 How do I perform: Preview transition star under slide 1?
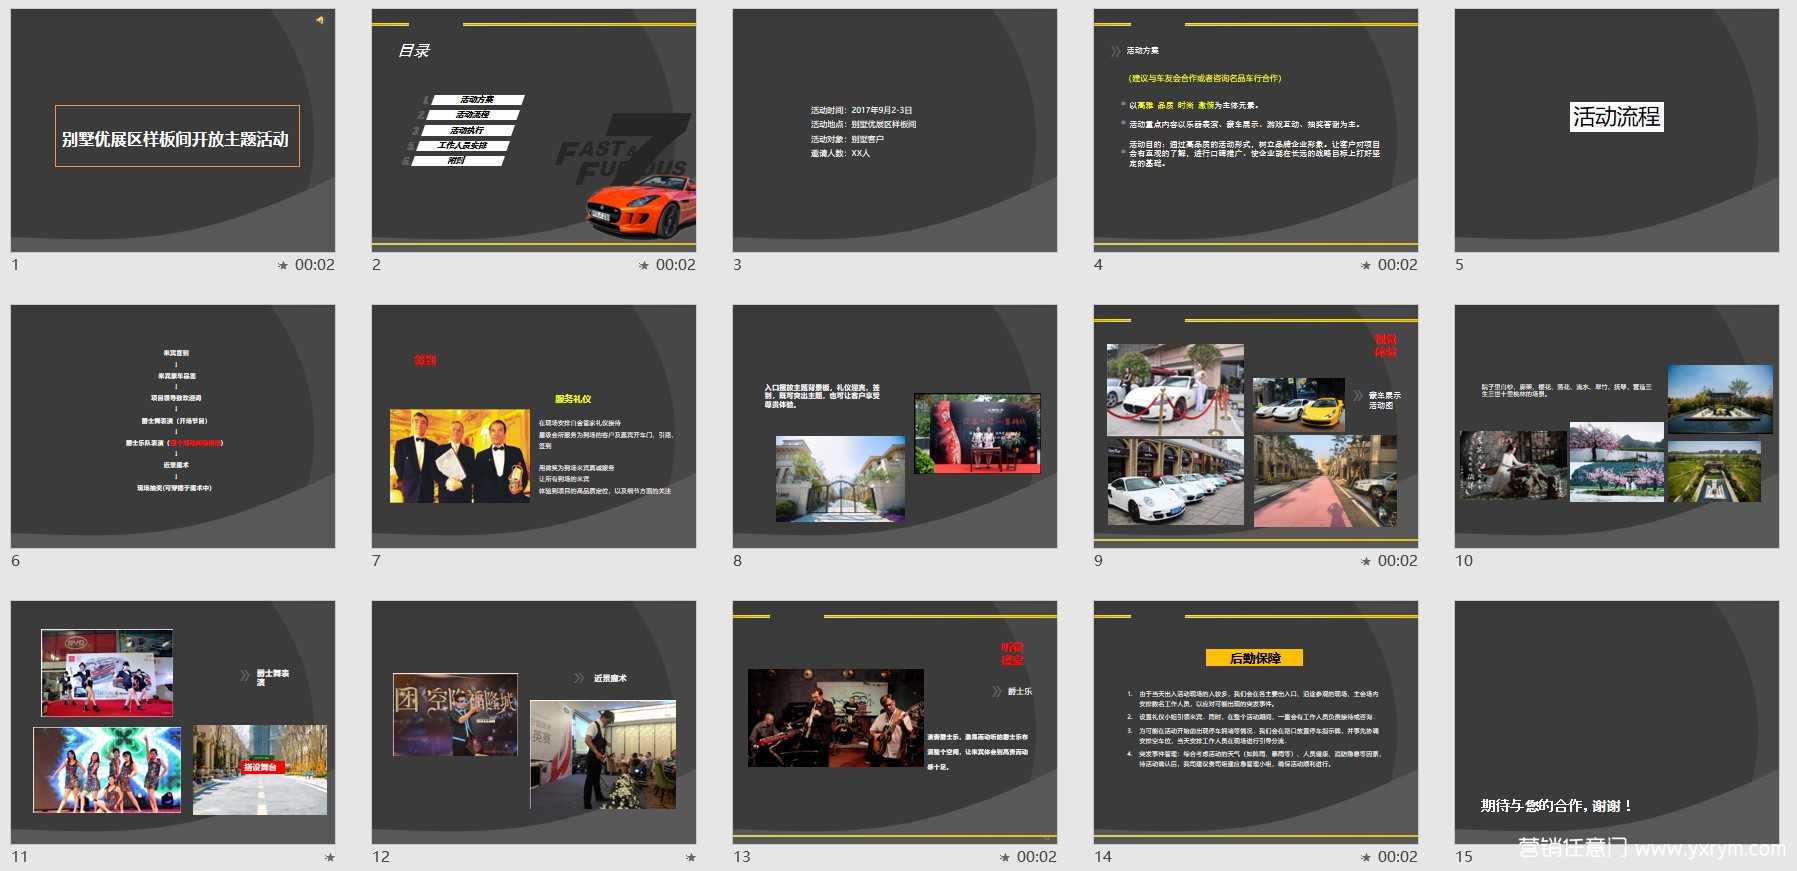point(283,265)
